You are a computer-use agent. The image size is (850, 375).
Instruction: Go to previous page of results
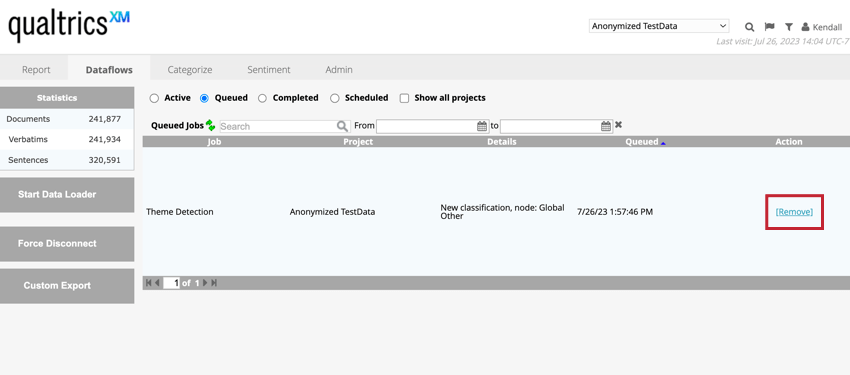(x=157, y=283)
